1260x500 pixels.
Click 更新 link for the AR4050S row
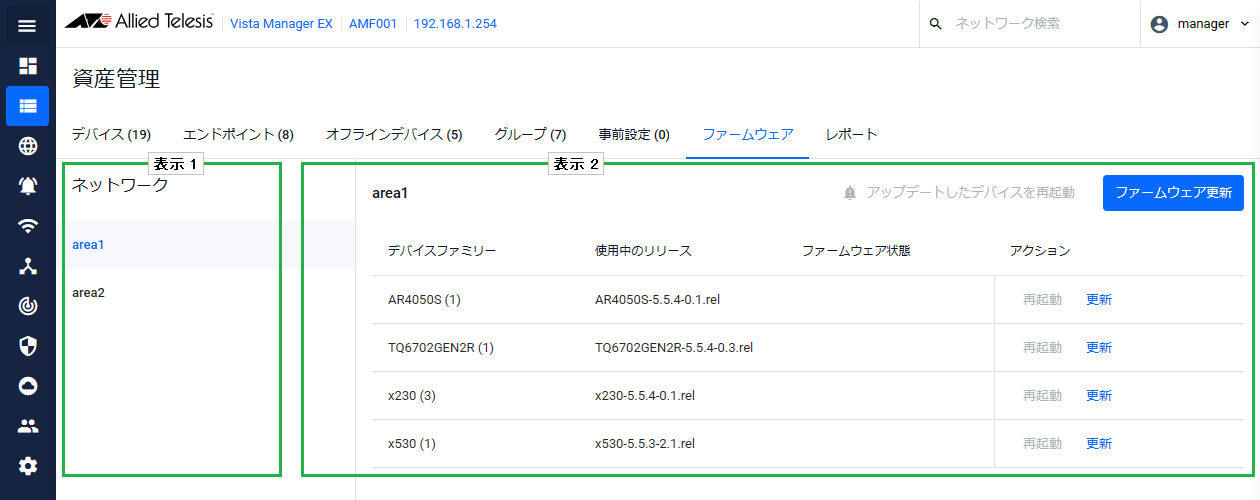1099,300
